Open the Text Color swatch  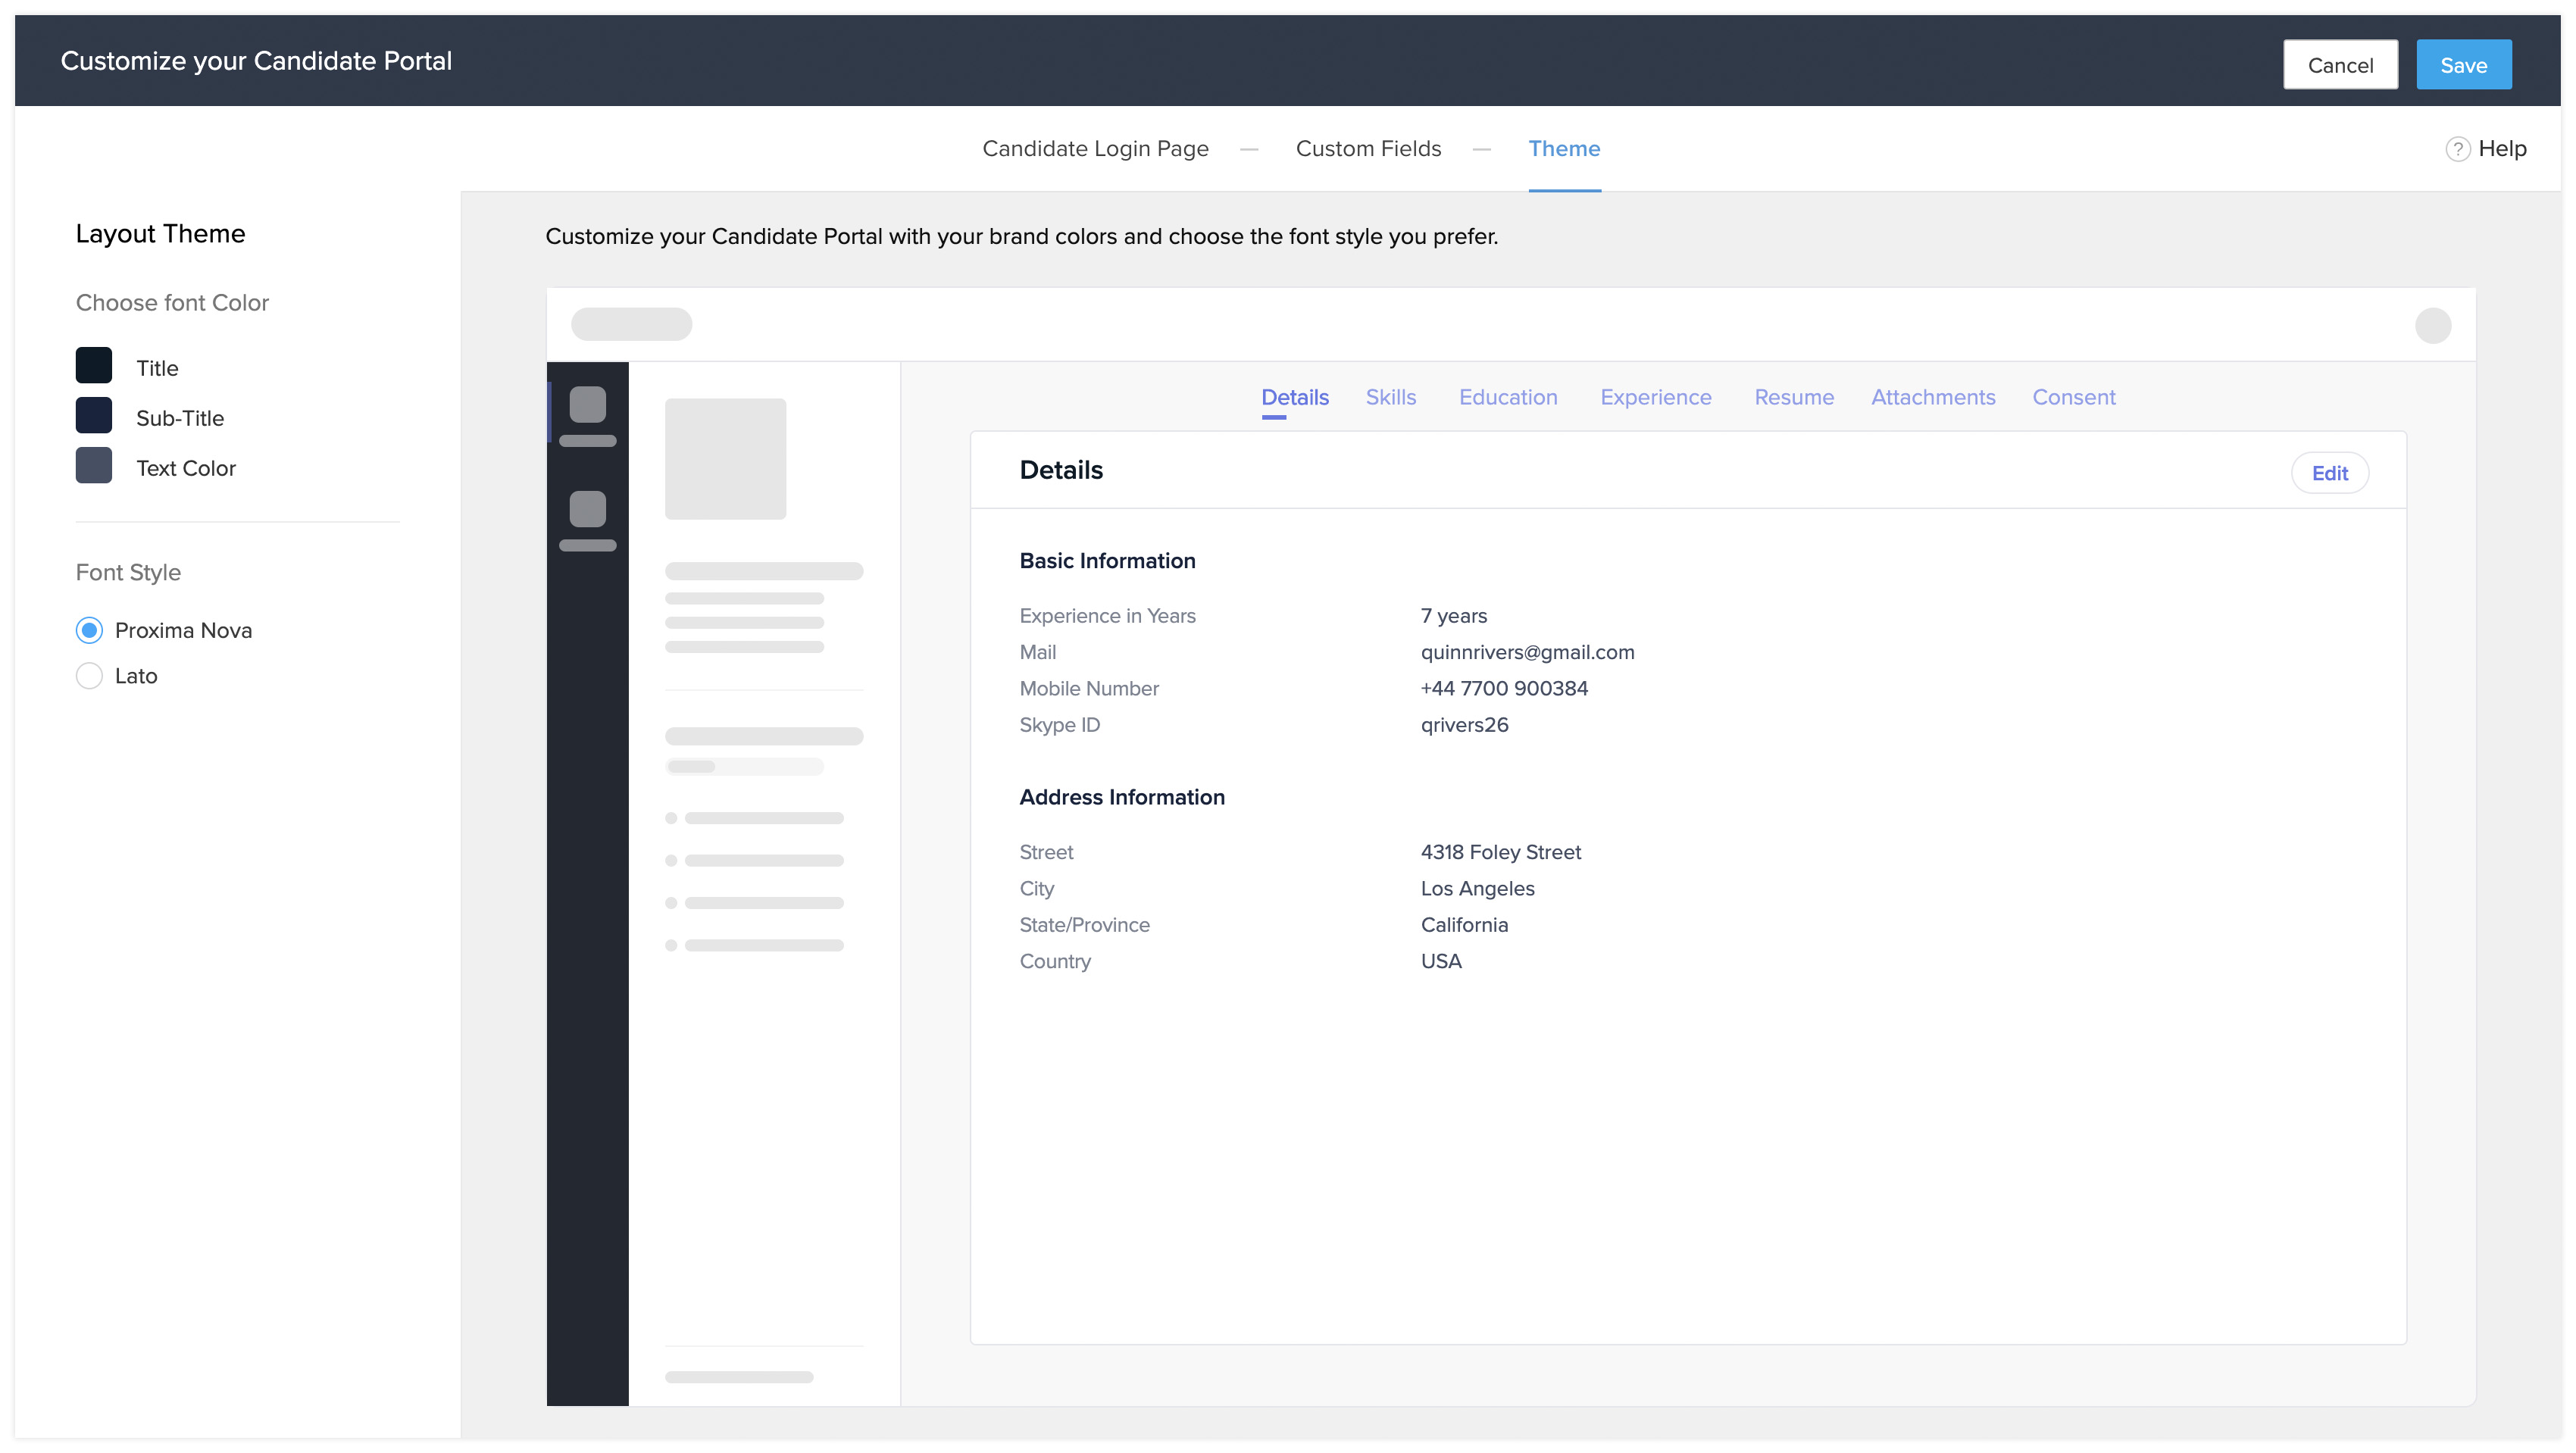pyautogui.click(x=94, y=466)
